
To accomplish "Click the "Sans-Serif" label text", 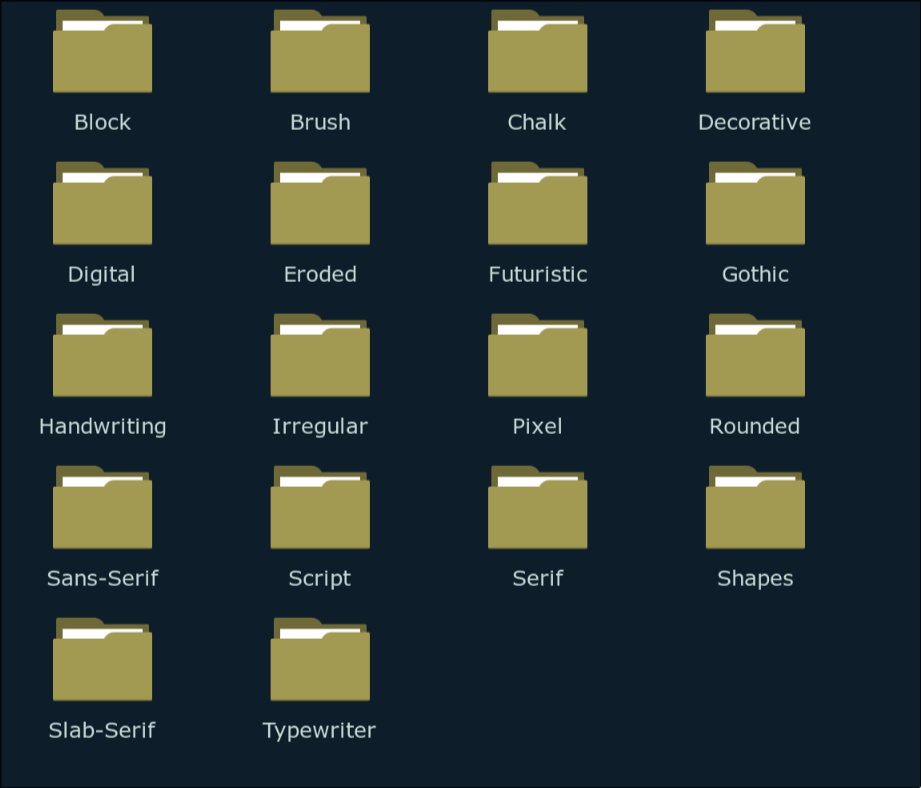I will coord(103,578).
